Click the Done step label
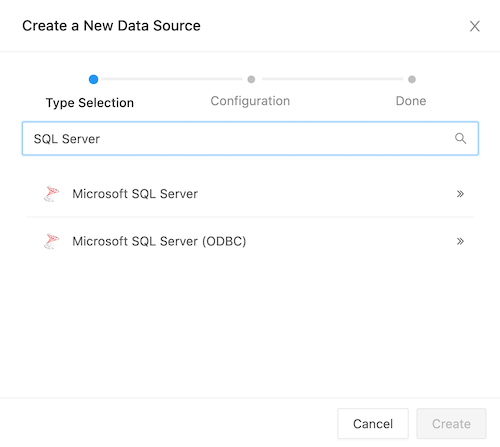The image size is (500, 447). pyautogui.click(x=411, y=101)
